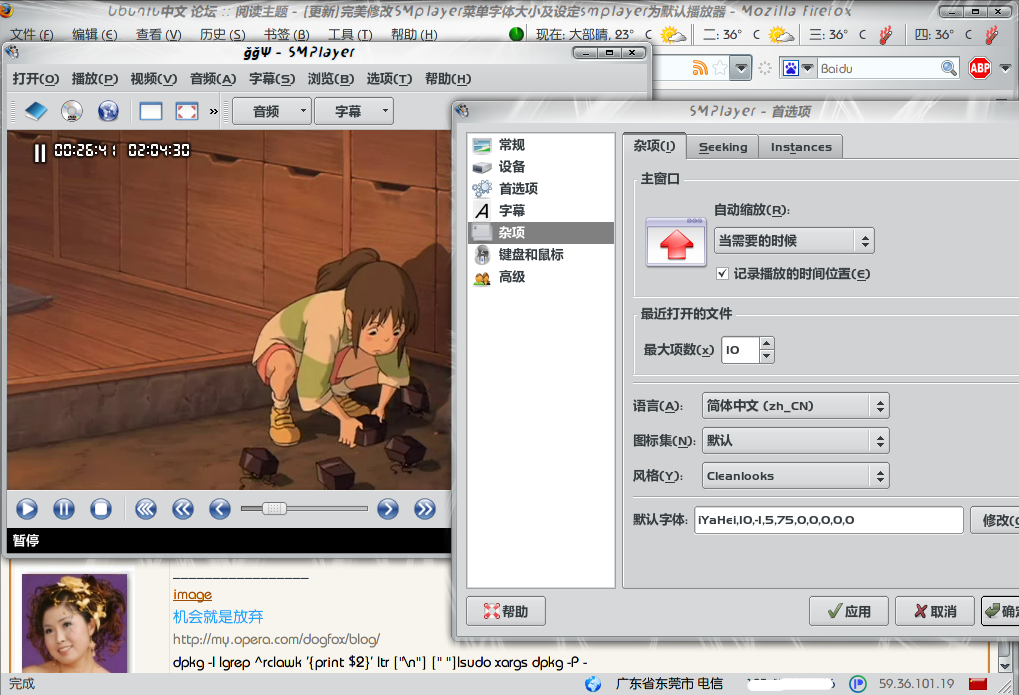1019x695 pixels.
Task: Click the pause button in SMPlayer
Action: tap(64, 509)
